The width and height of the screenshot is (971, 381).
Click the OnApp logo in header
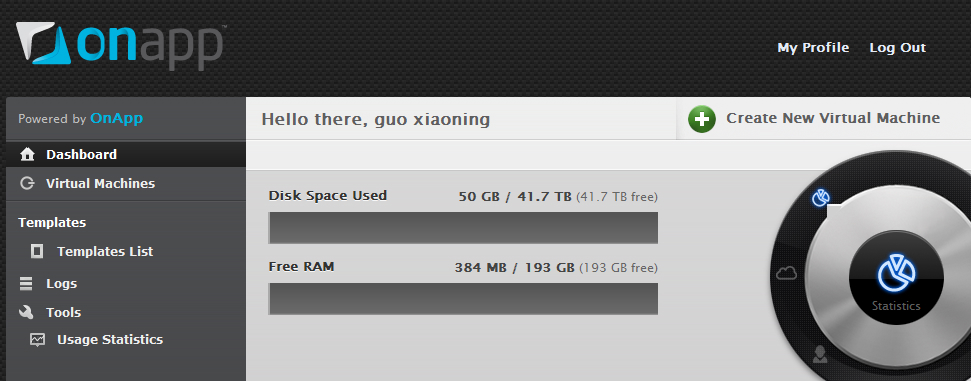pos(121,46)
